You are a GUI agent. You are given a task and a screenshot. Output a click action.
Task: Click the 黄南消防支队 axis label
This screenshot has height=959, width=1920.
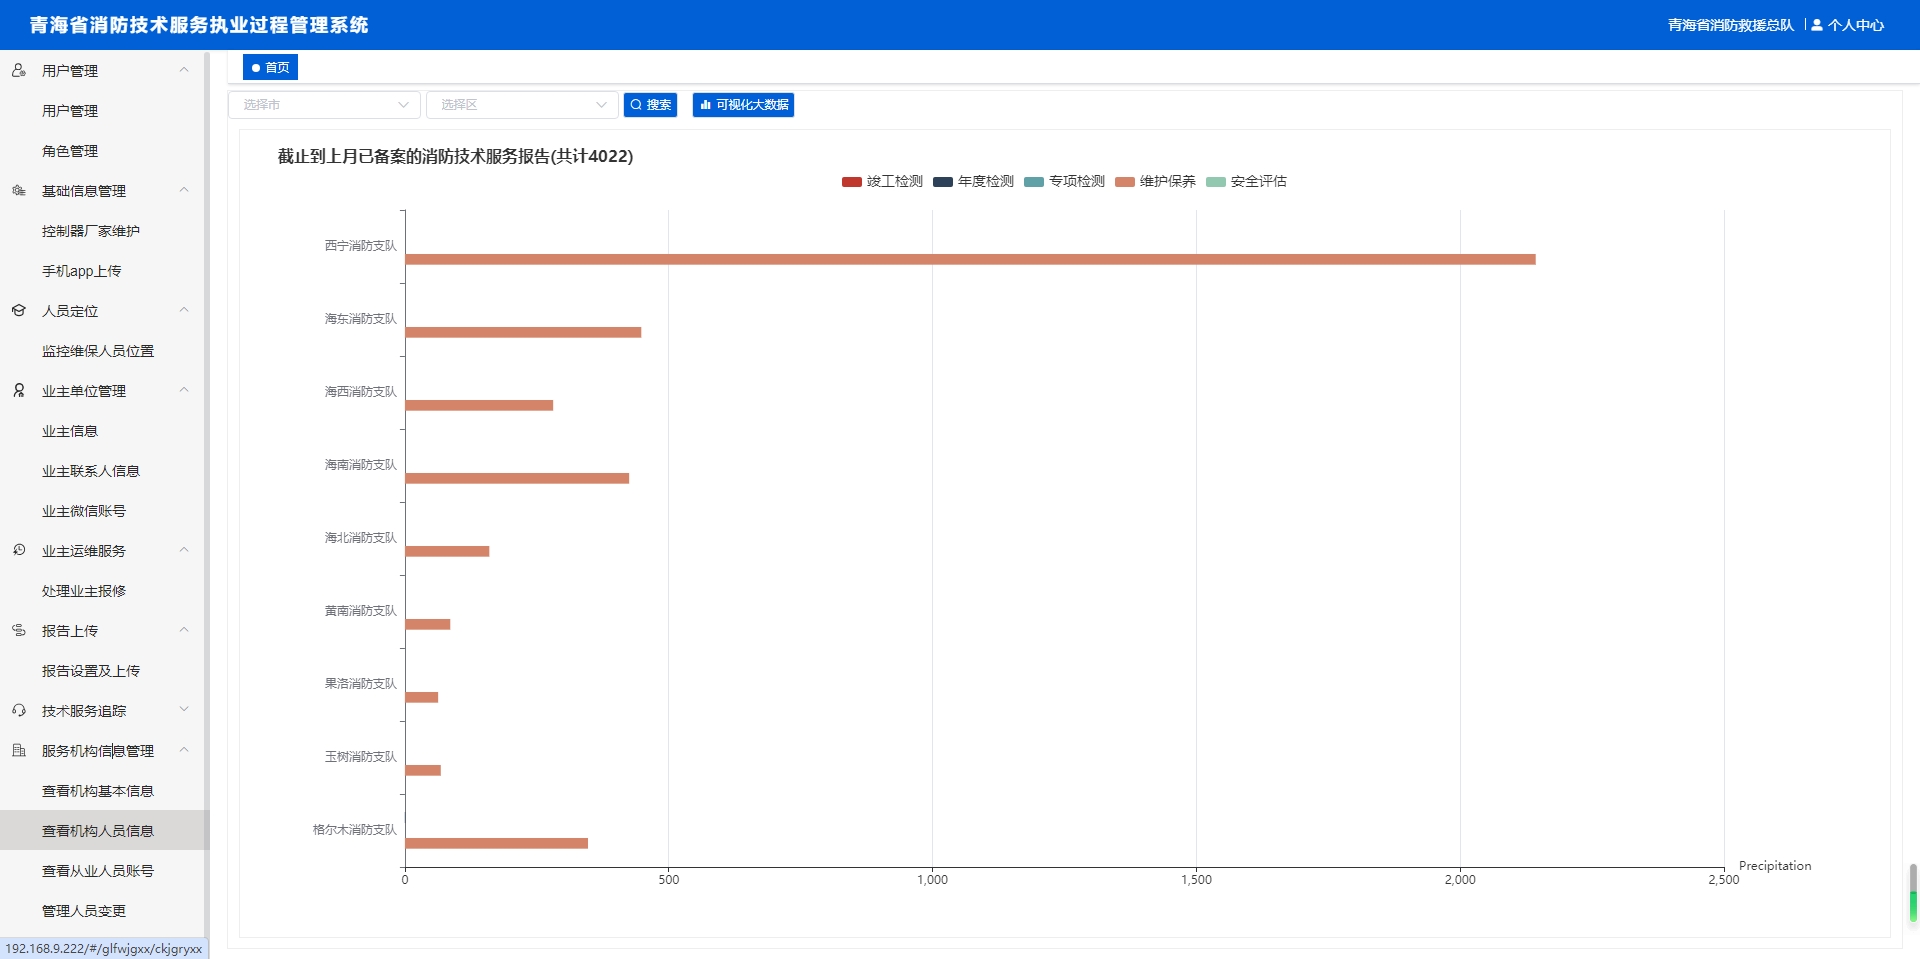coord(360,611)
